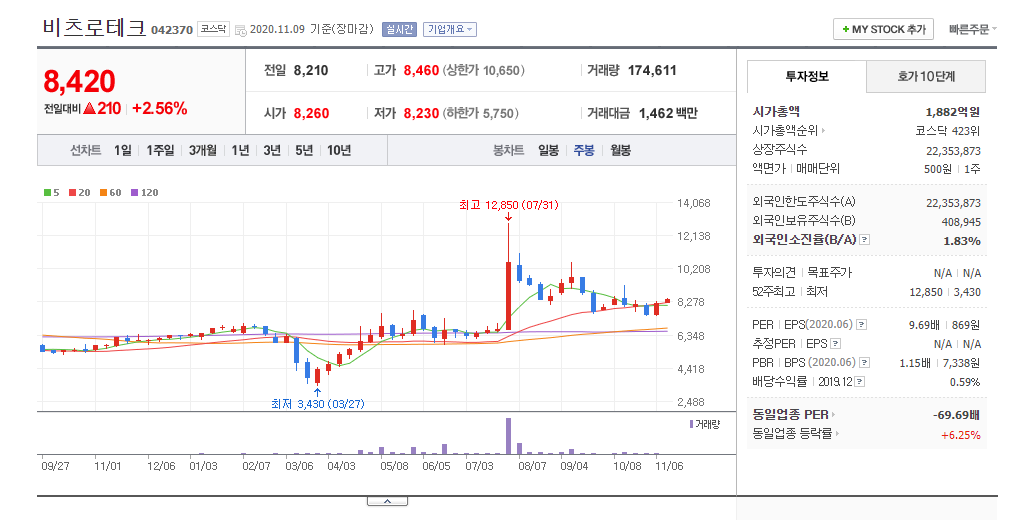Show the 월봉 monthly candle chart
Image resolution: width=1035 pixels, height=520 pixels.
[620, 150]
